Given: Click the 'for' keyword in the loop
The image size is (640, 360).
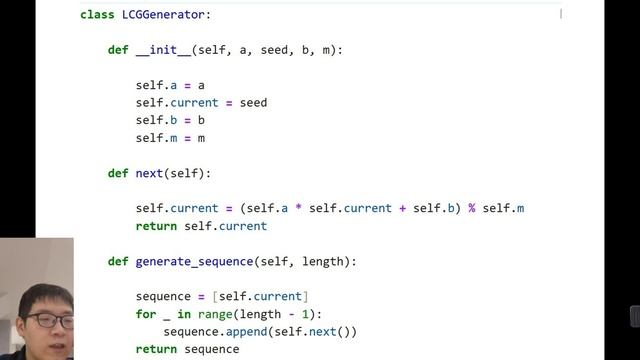Looking at the screenshot, I should 146,314.
